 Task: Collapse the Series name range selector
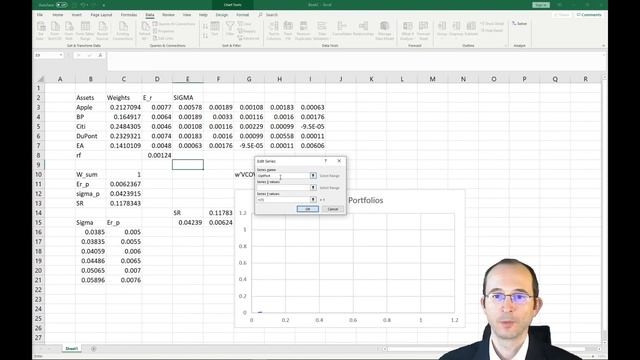[313, 176]
